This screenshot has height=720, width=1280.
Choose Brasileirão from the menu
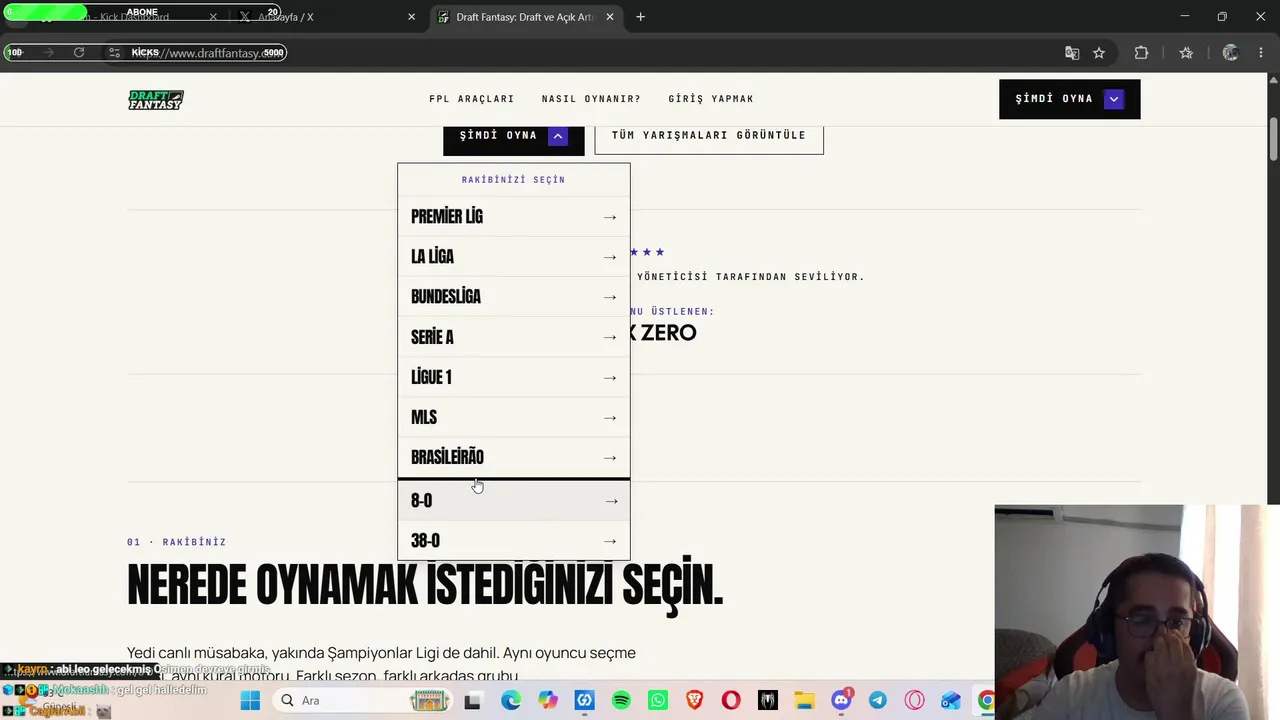click(514, 457)
